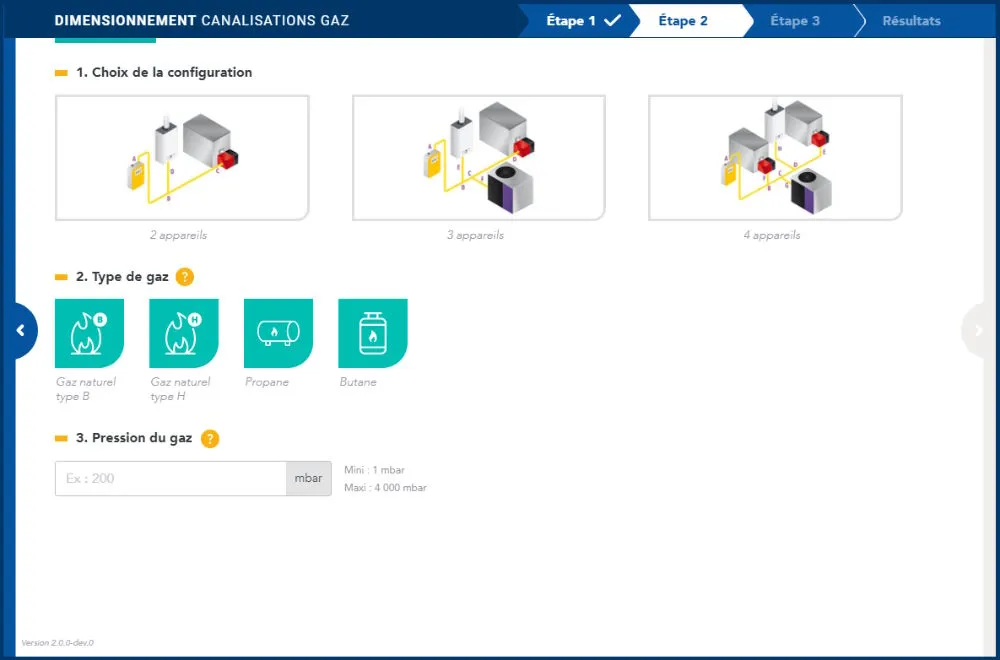Screen dimensions: 1000x660
Task: Open the Résultats tab
Action: (x=910, y=20)
